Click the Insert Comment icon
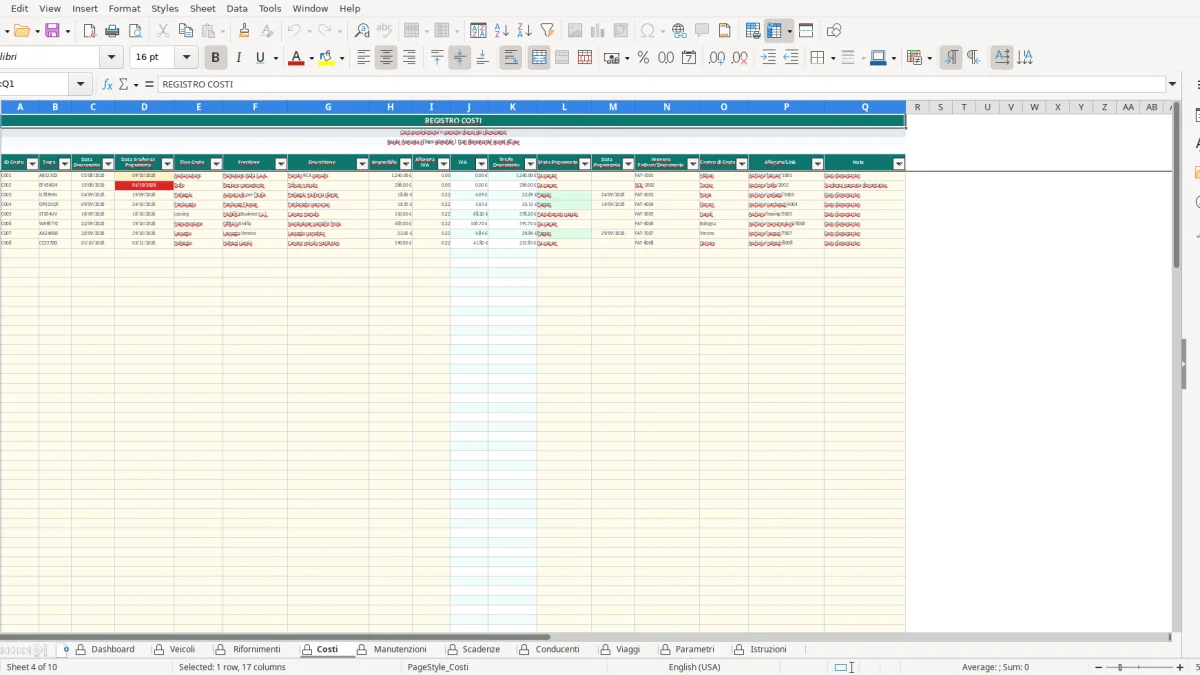The width and height of the screenshot is (1200, 675). 702,31
